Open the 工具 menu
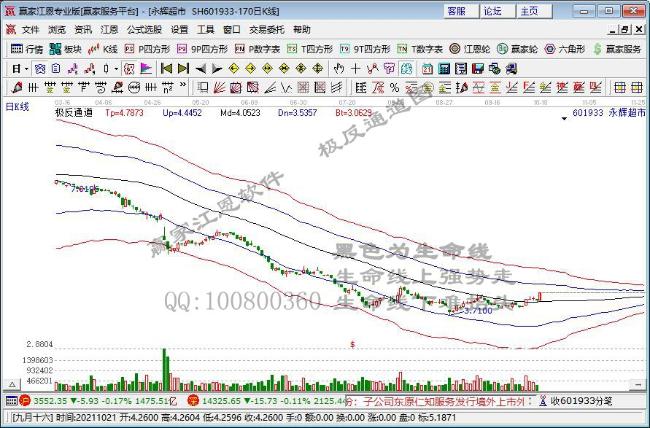Image resolution: width=650 pixels, height=428 pixels. click(x=206, y=30)
